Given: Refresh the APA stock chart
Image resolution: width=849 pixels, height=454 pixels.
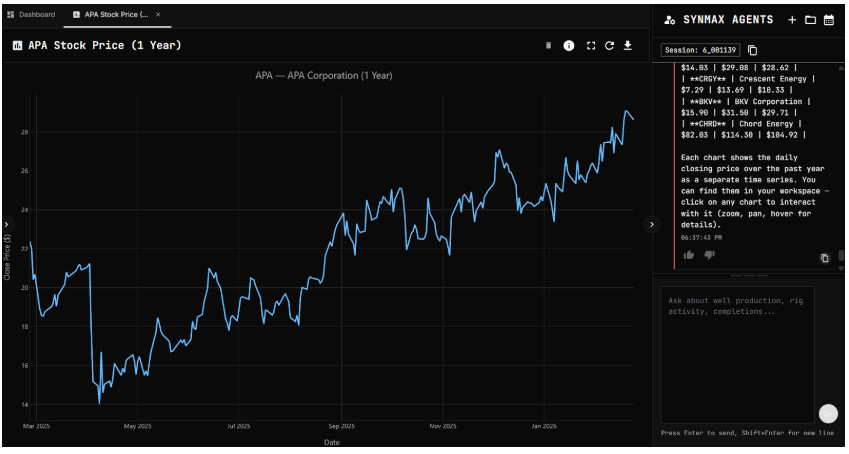Looking at the screenshot, I should [609, 46].
